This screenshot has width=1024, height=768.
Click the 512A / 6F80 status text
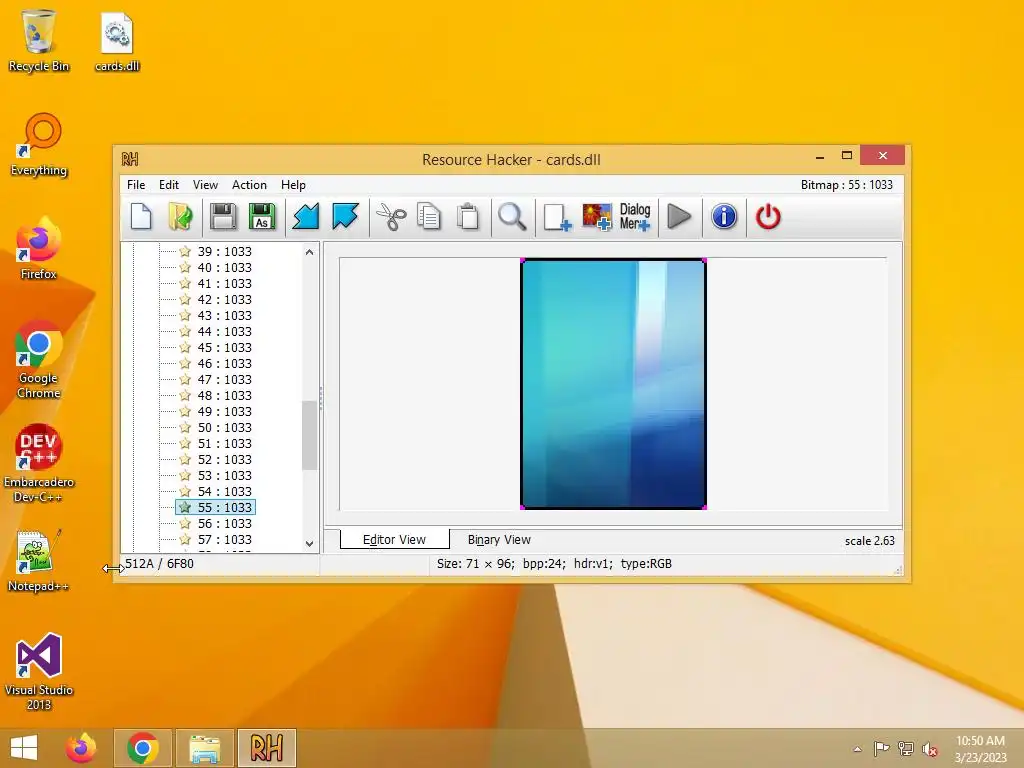(159, 564)
